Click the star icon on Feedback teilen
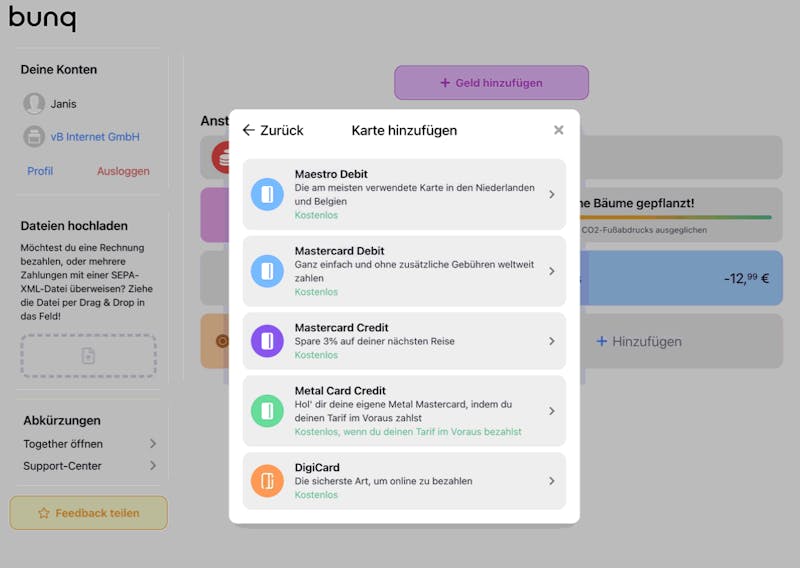 point(44,513)
